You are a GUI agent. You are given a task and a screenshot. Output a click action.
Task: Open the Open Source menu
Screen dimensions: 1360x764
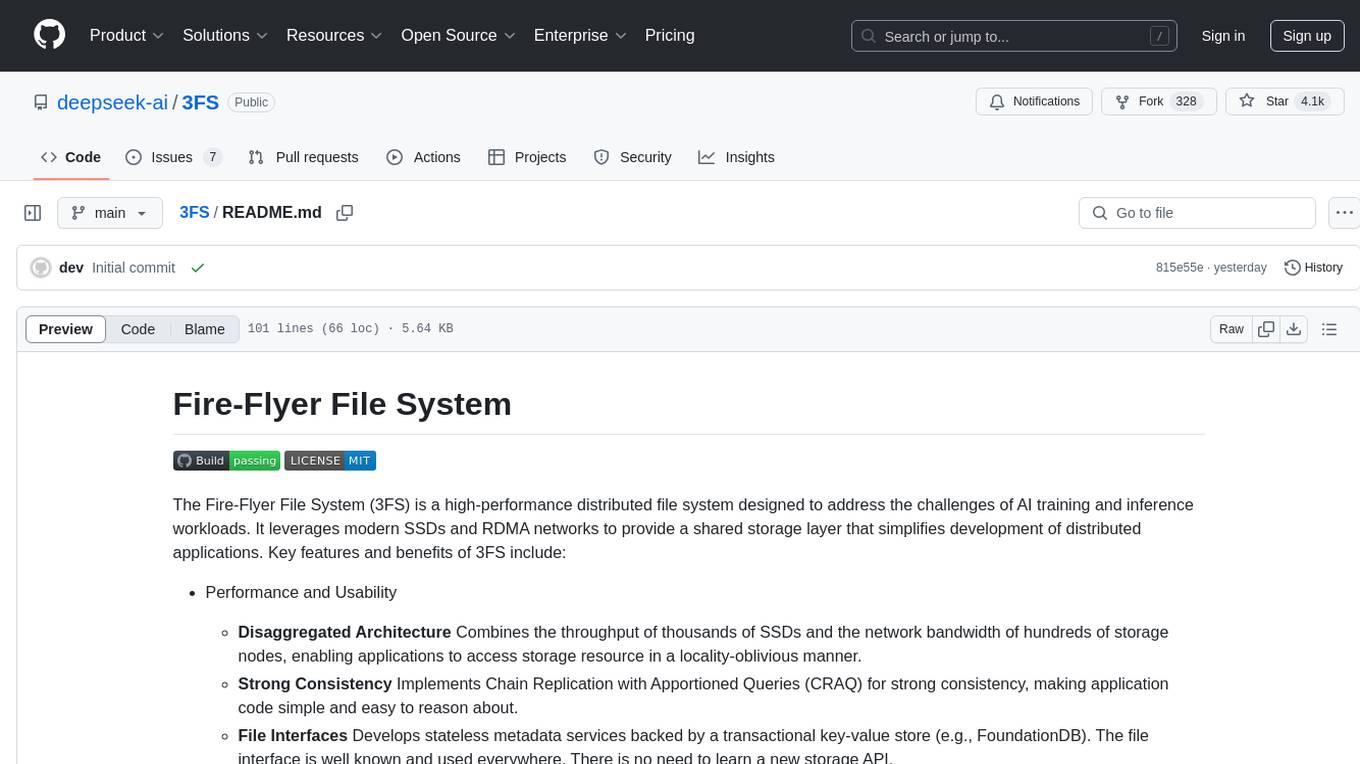(x=459, y=35)
